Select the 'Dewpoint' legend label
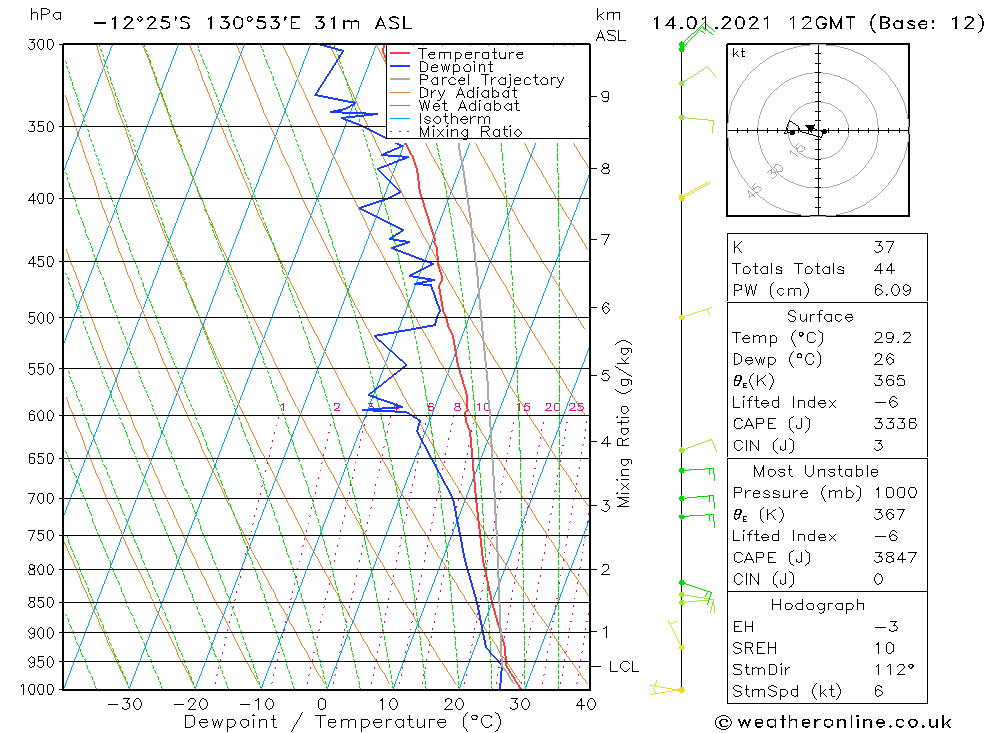 pyautogui.click(x=455, y=67)
